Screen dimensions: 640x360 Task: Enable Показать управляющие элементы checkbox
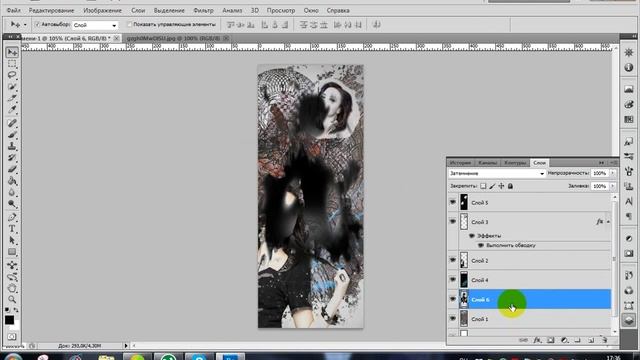129,24
